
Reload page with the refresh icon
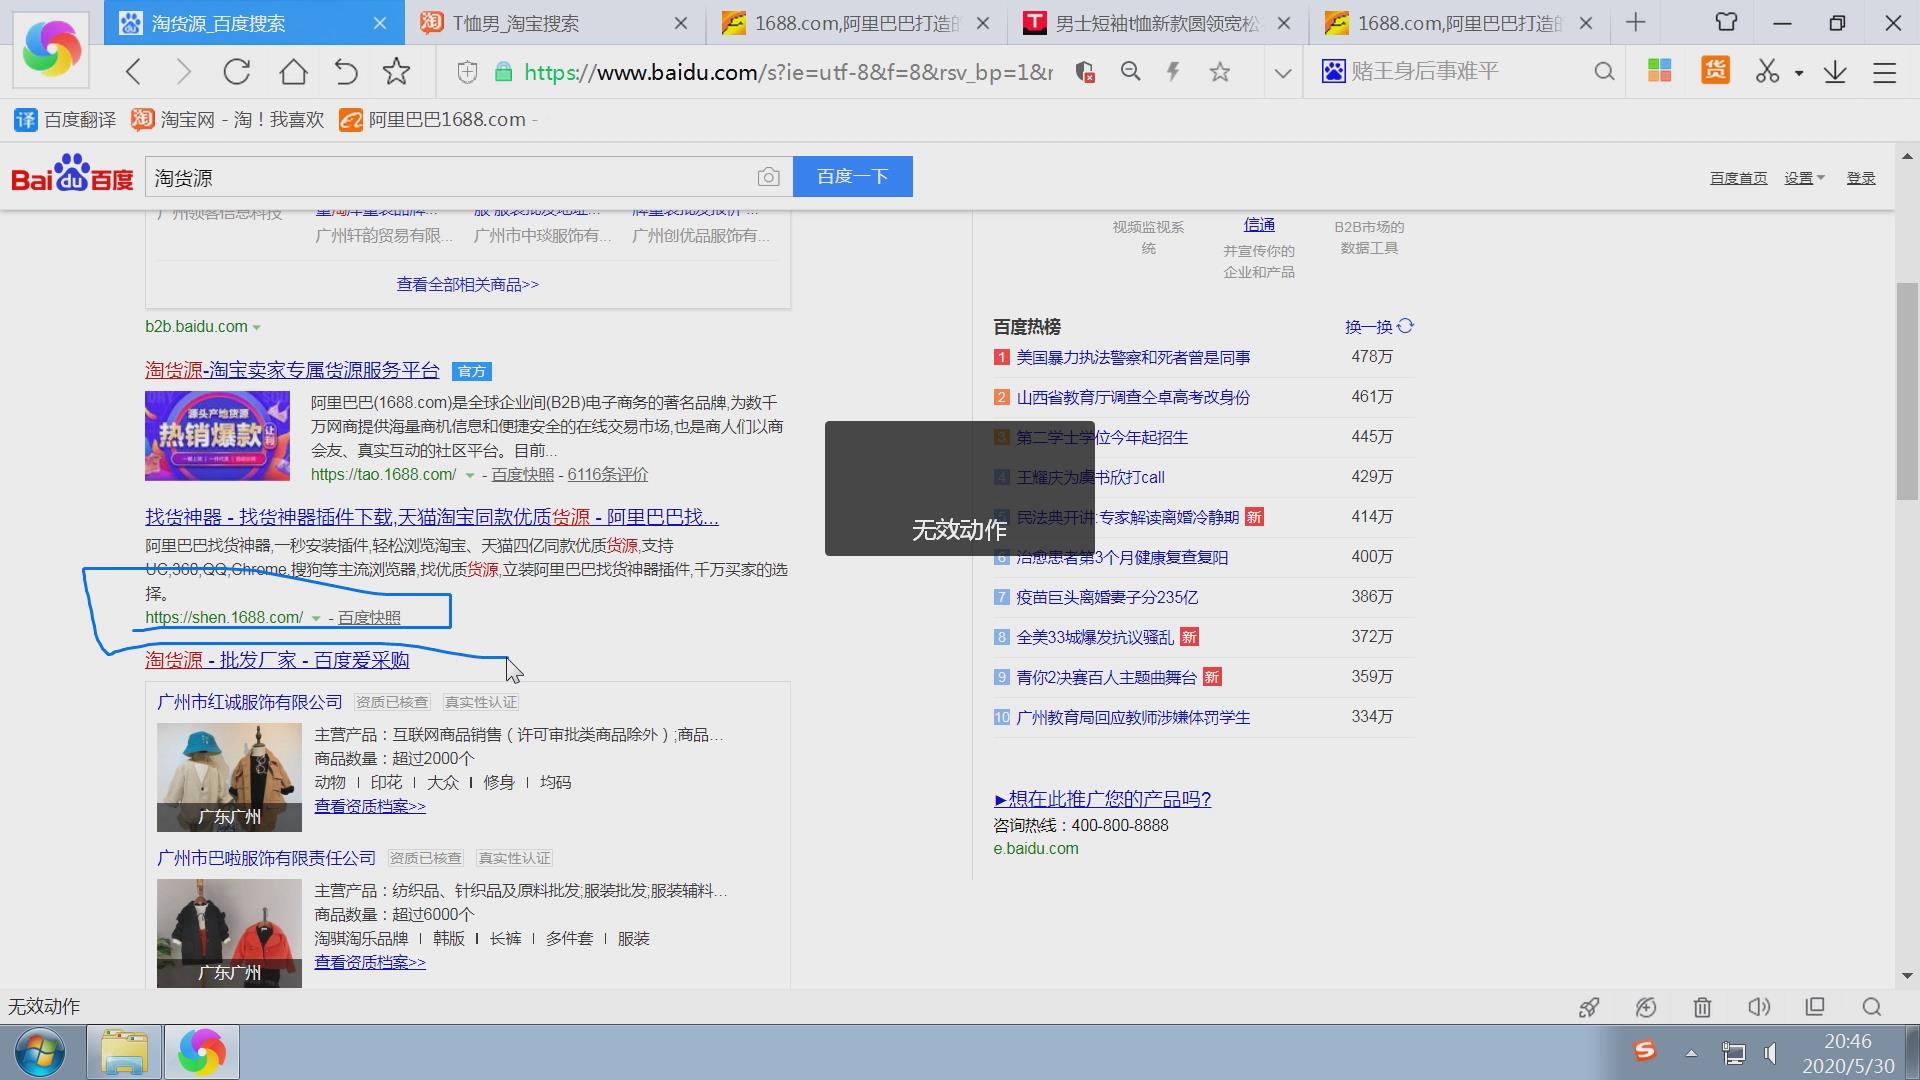[236, 71]
